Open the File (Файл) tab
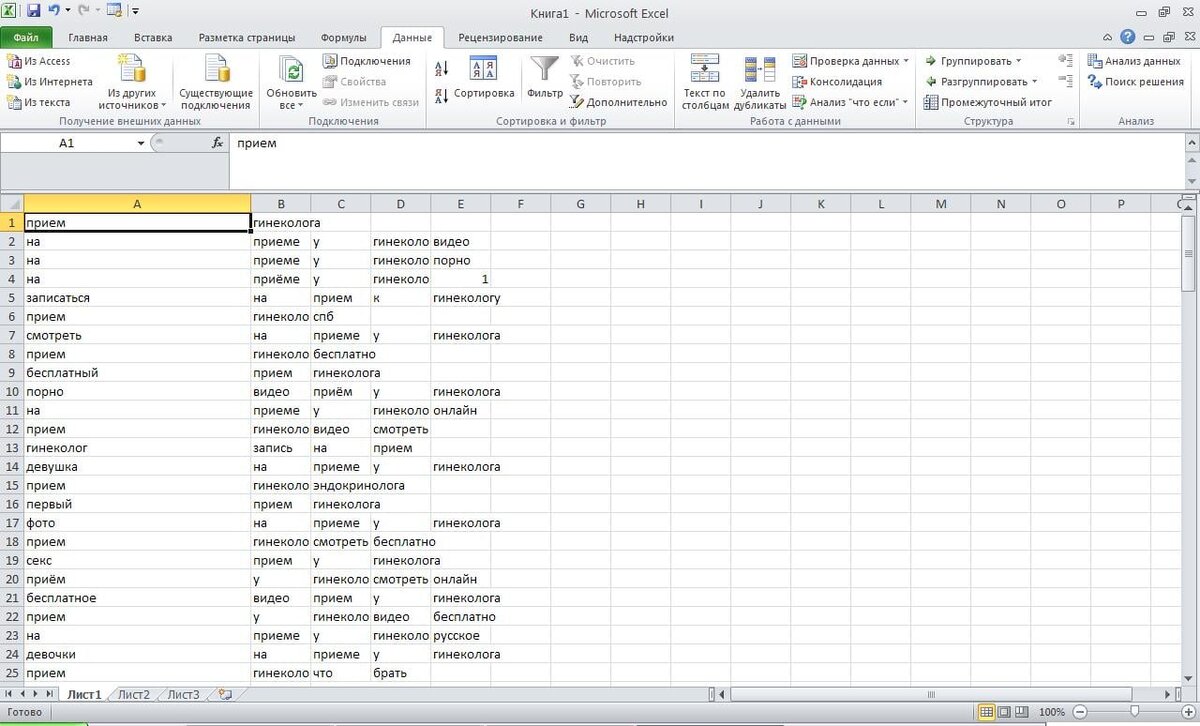Screen dimensions: 1200x726 (26, 38)
